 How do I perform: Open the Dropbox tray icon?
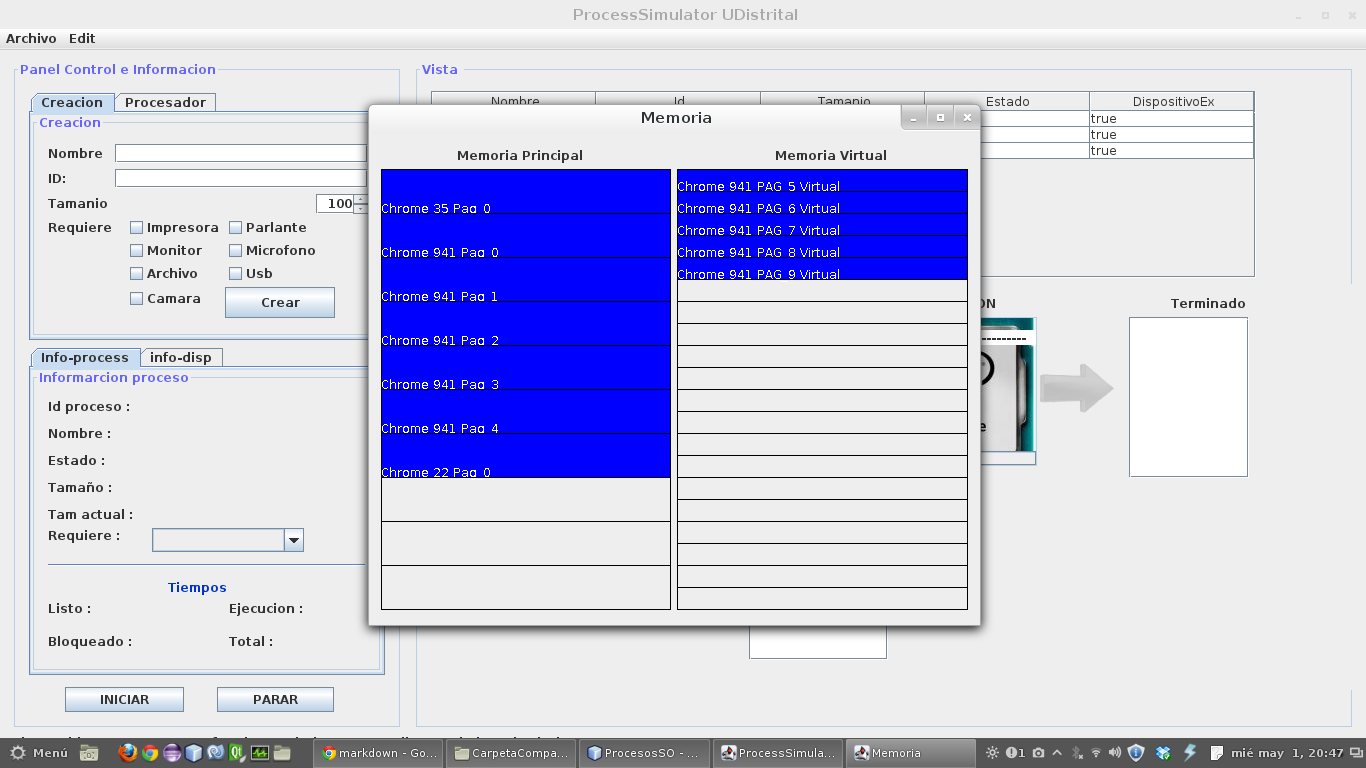click(1163, 753)
